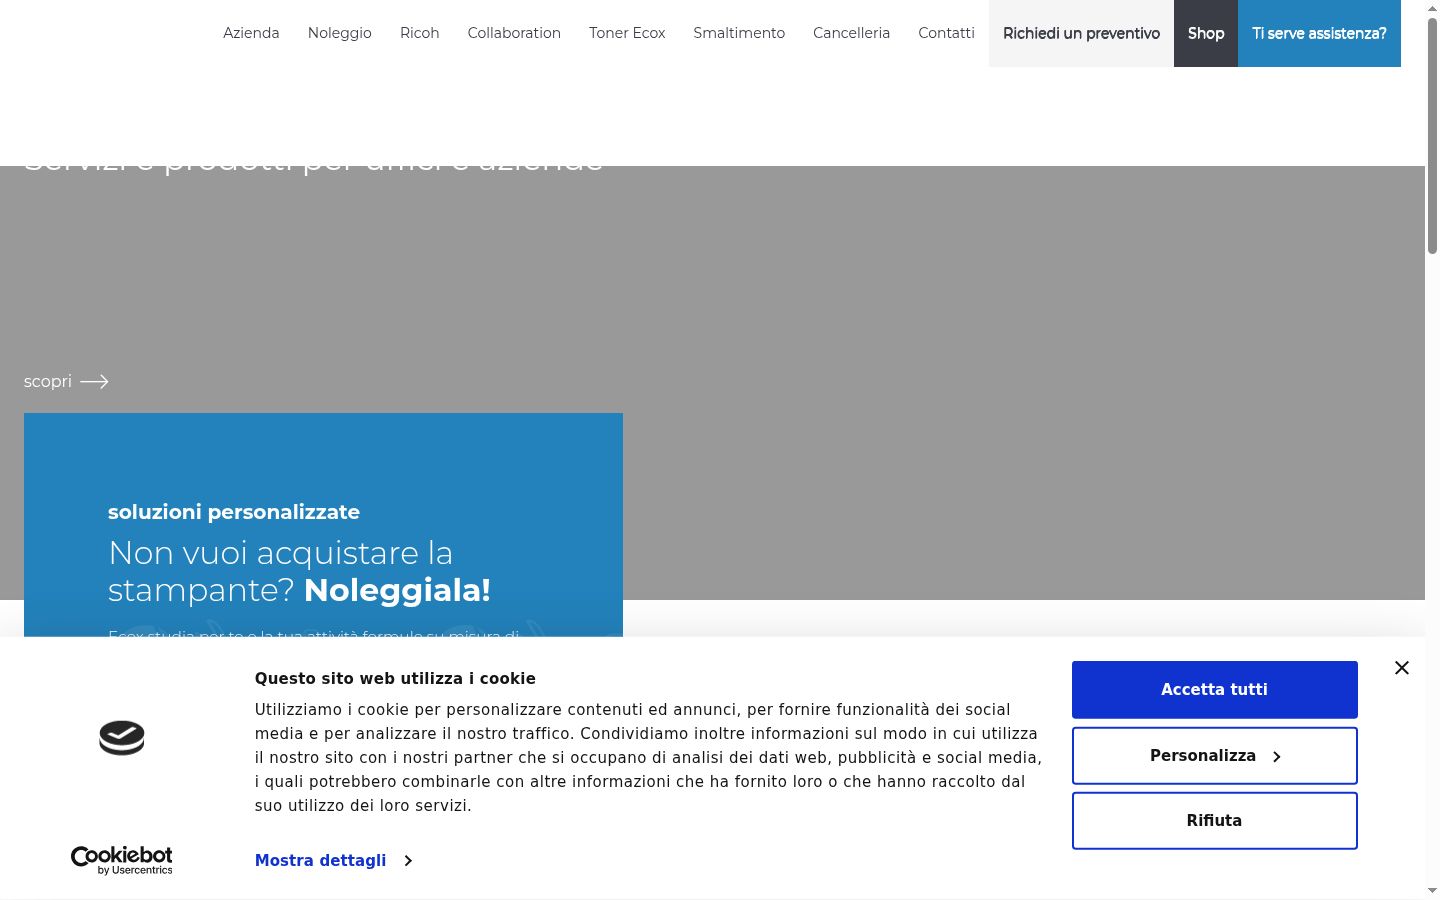Open the Toner Ecox page
This screenshot has width=1440, height=900.
pos(627,33)
